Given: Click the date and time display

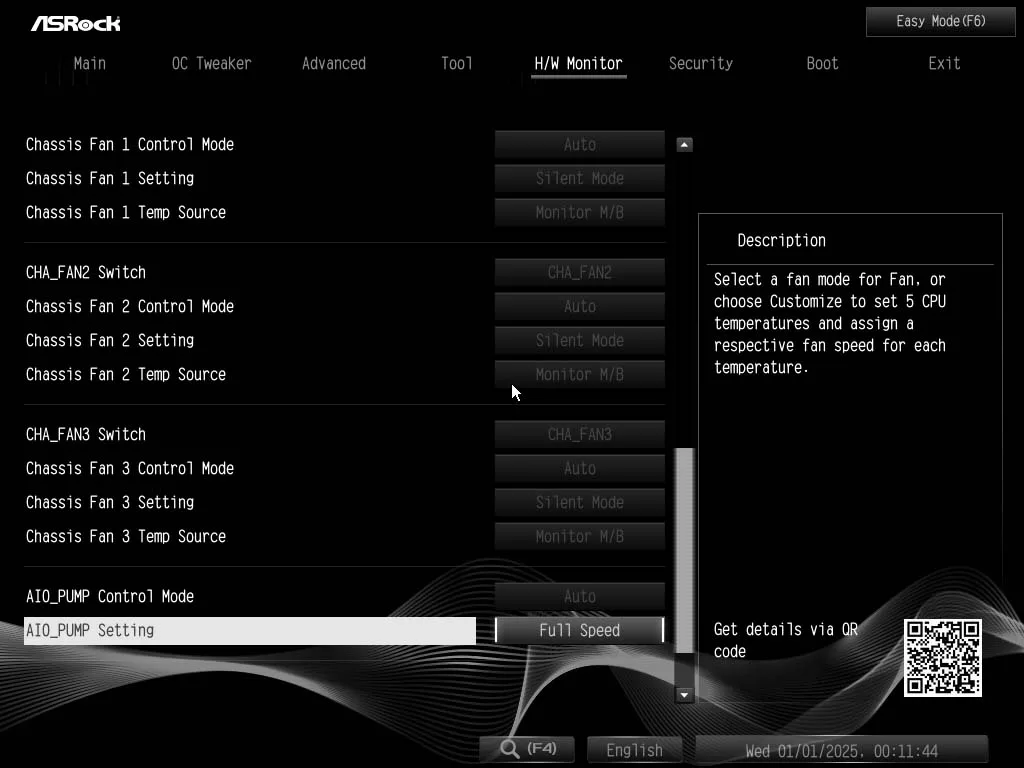Looking at the screenshot, I should (842, 750).
